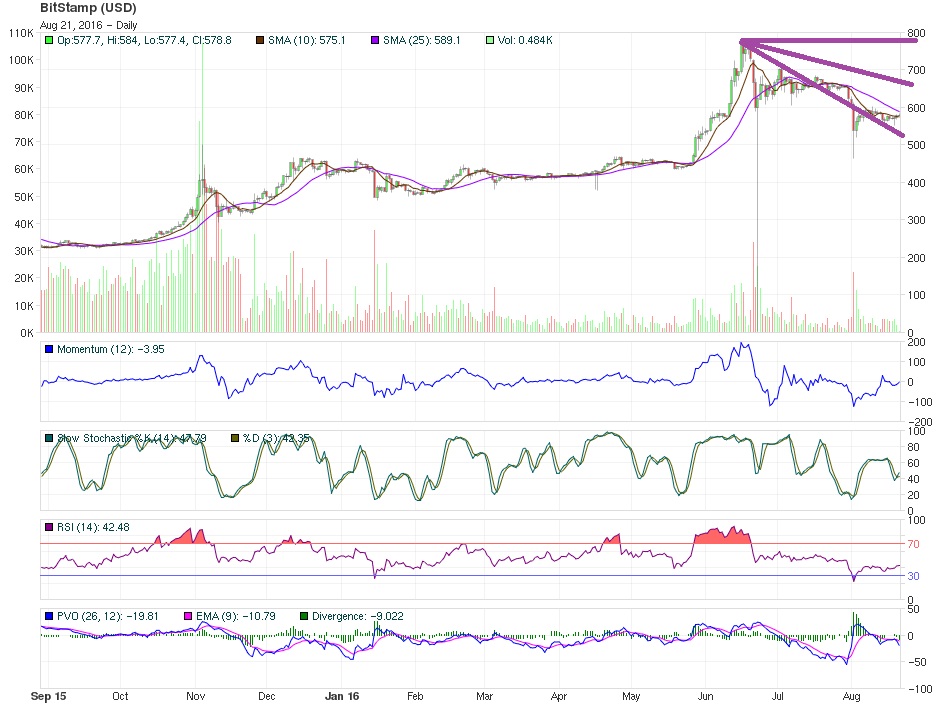Click the Jan 16 timeline label
940x709 pixels.
[x=342, y=696]
